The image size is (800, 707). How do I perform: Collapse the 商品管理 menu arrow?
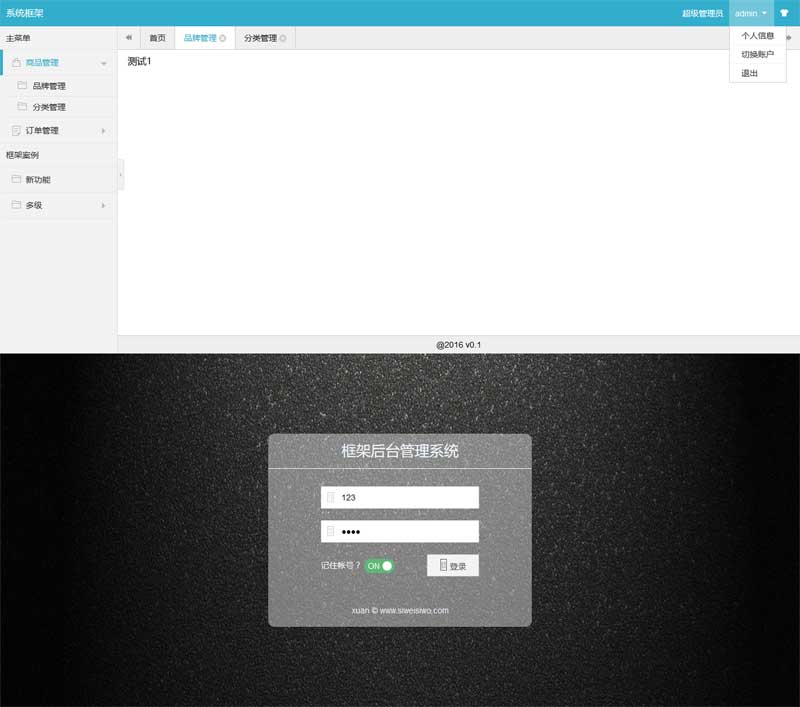click(x=103, y=63)
